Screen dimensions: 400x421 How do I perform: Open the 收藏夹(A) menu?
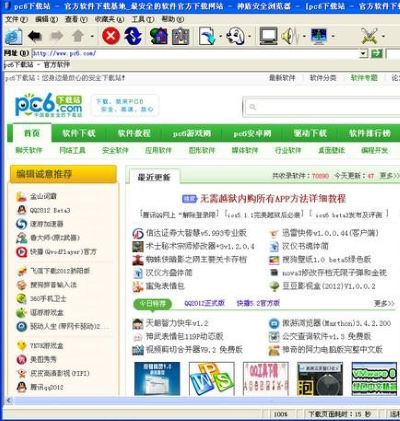[x=109, y=19]
